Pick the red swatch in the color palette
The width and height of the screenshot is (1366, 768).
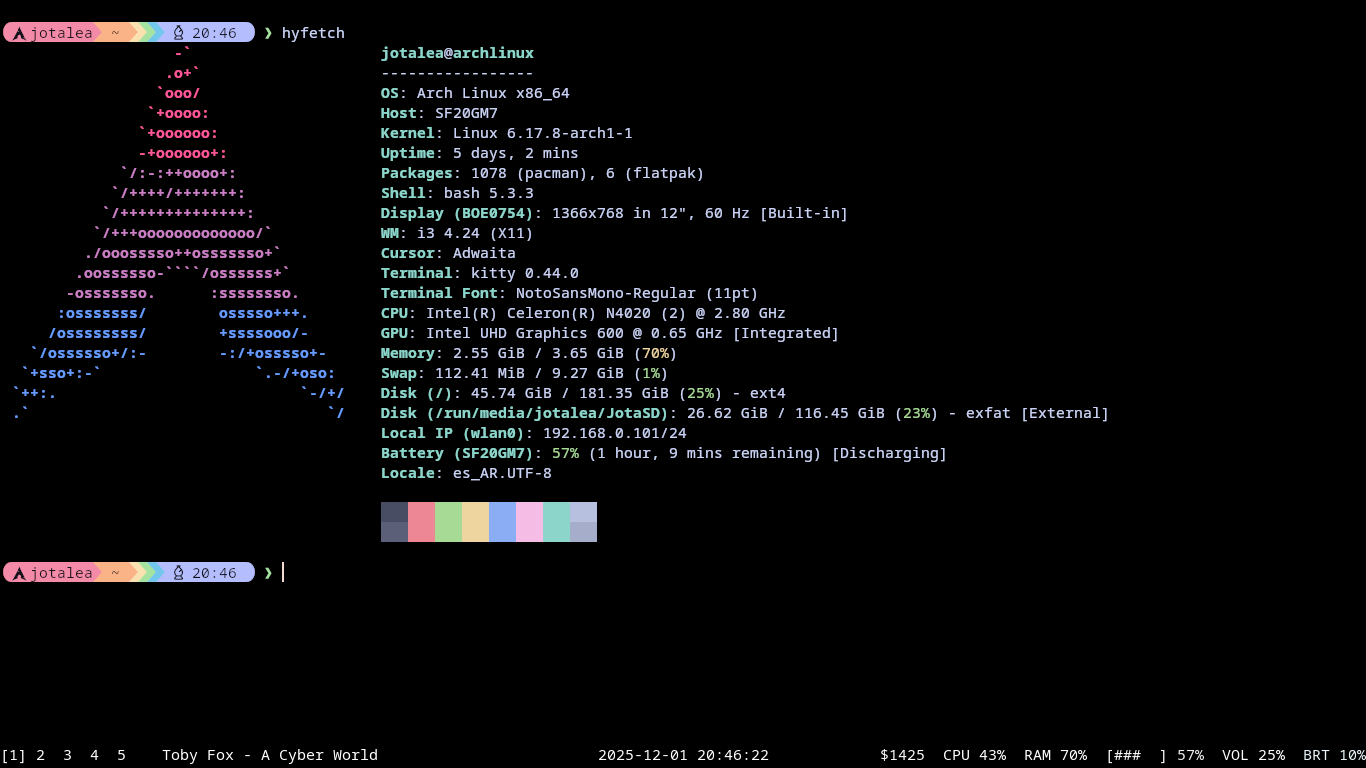tap(421, 522)
